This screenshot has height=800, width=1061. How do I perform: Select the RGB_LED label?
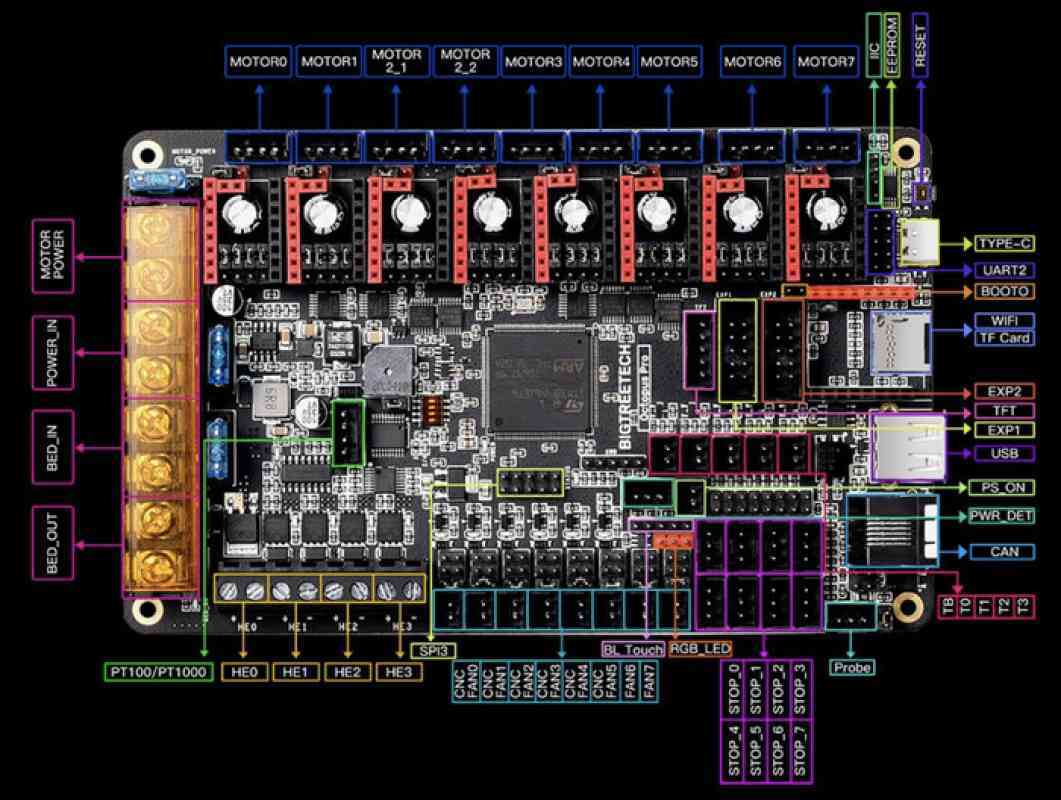click(x=700, y=648)
